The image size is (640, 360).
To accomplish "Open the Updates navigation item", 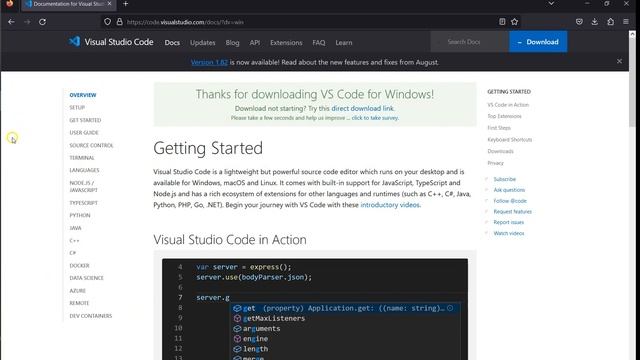I will tap(202, 42).
